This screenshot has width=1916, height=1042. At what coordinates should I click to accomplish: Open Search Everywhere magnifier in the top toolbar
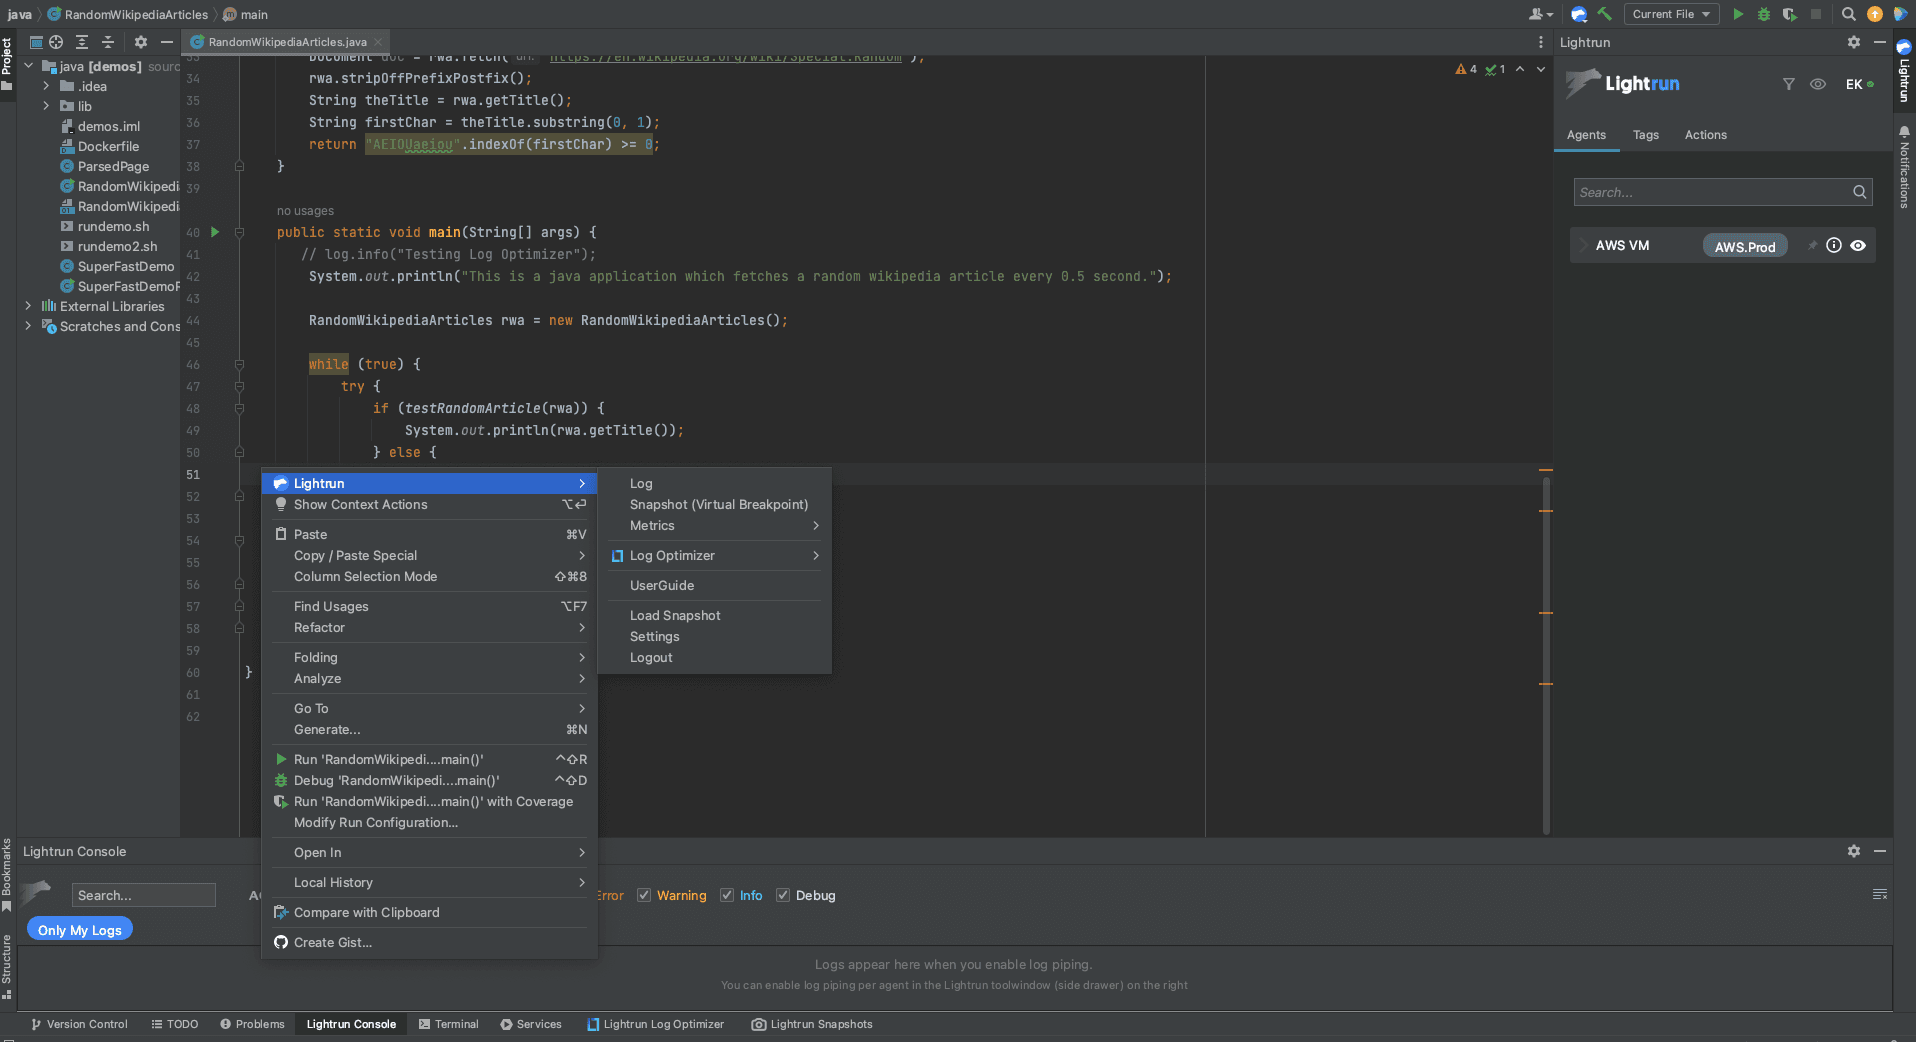(1849, 14)
